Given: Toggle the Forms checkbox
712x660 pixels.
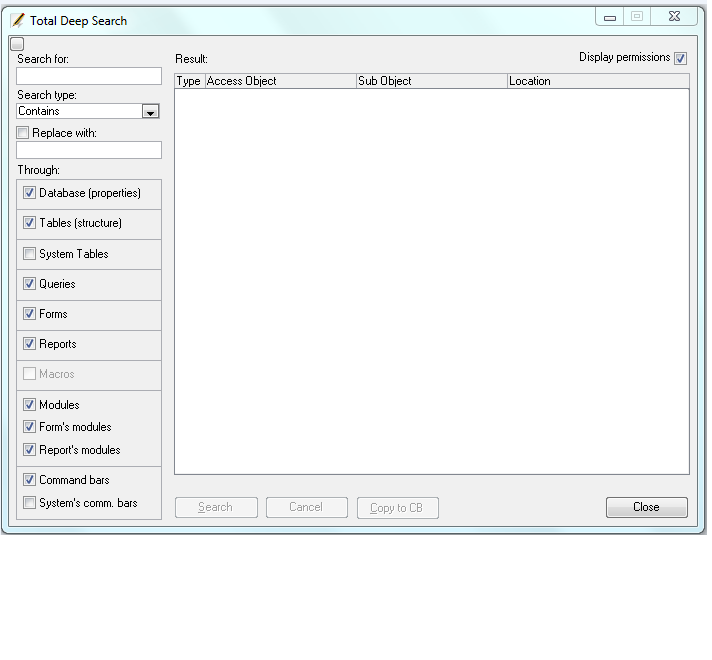Looking at the screenshot, I should pos(30,313).
